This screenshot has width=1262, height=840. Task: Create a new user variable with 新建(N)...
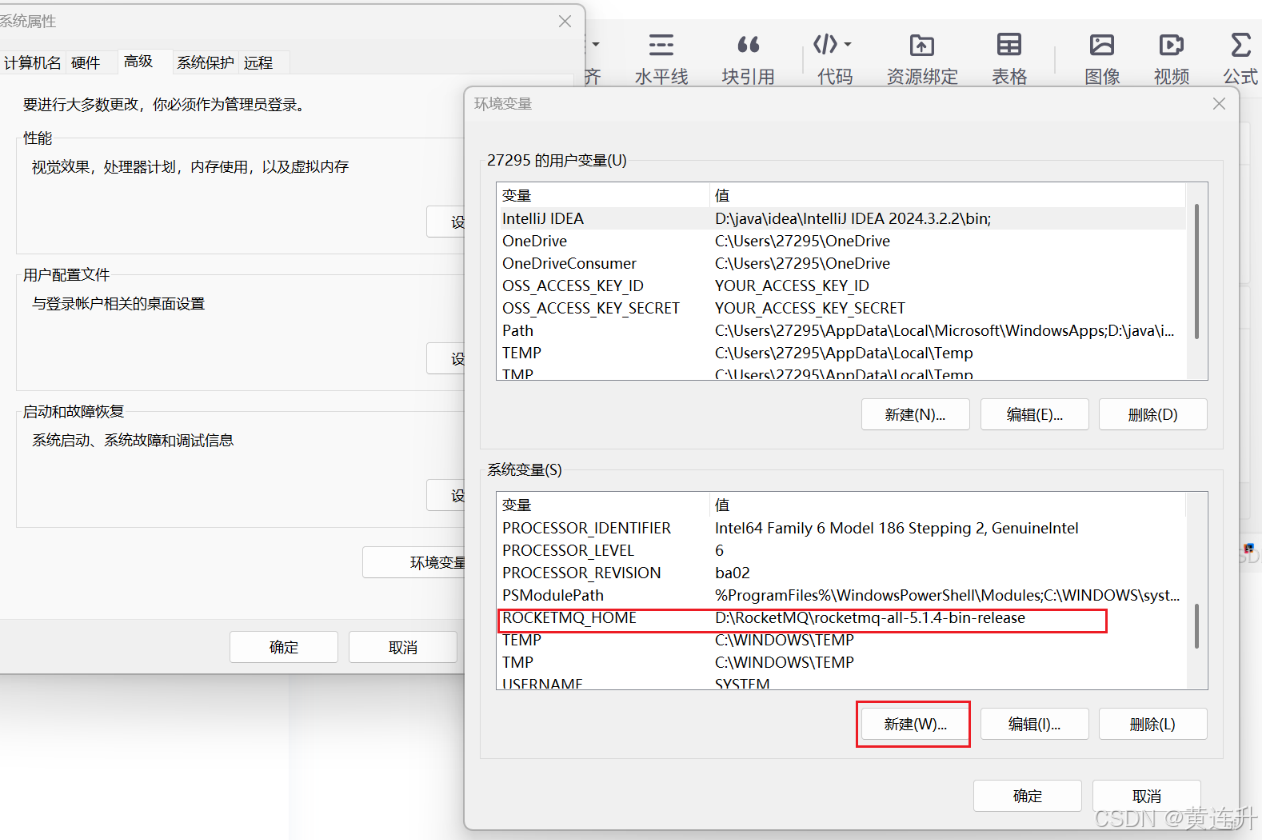coord(915,414)
